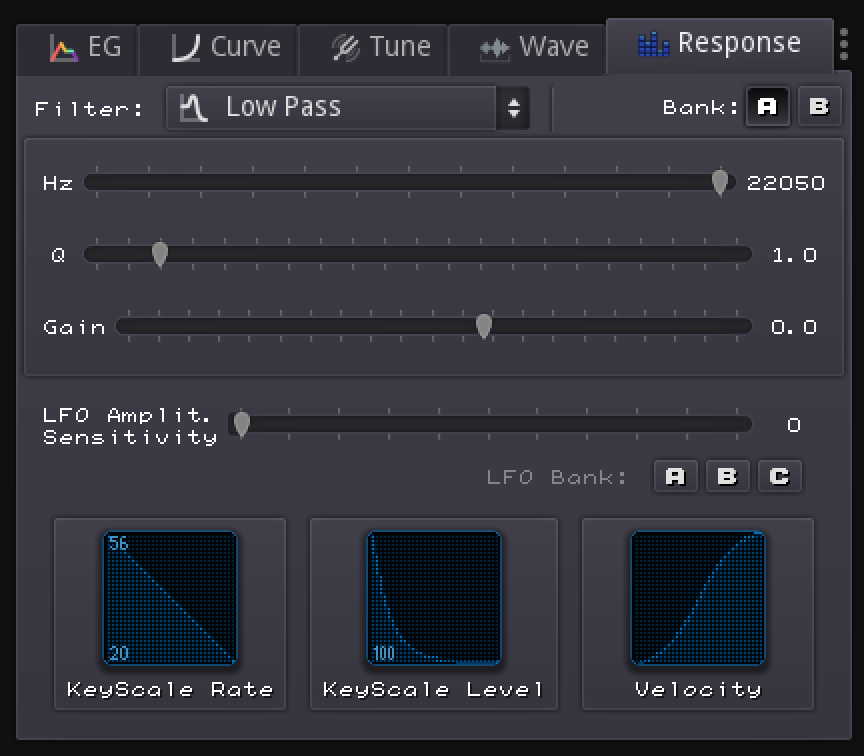Click the 'LFO Bank:' label
The height and width of the screenshot is (756, 864).
tap(557, 477)
